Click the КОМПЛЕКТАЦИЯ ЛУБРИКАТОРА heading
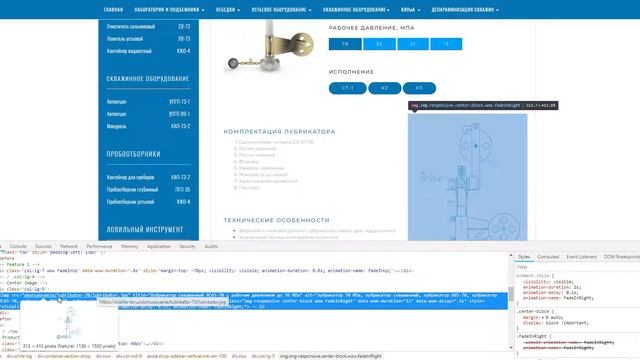This screenshot has width=640, height=360. [280, 132]
